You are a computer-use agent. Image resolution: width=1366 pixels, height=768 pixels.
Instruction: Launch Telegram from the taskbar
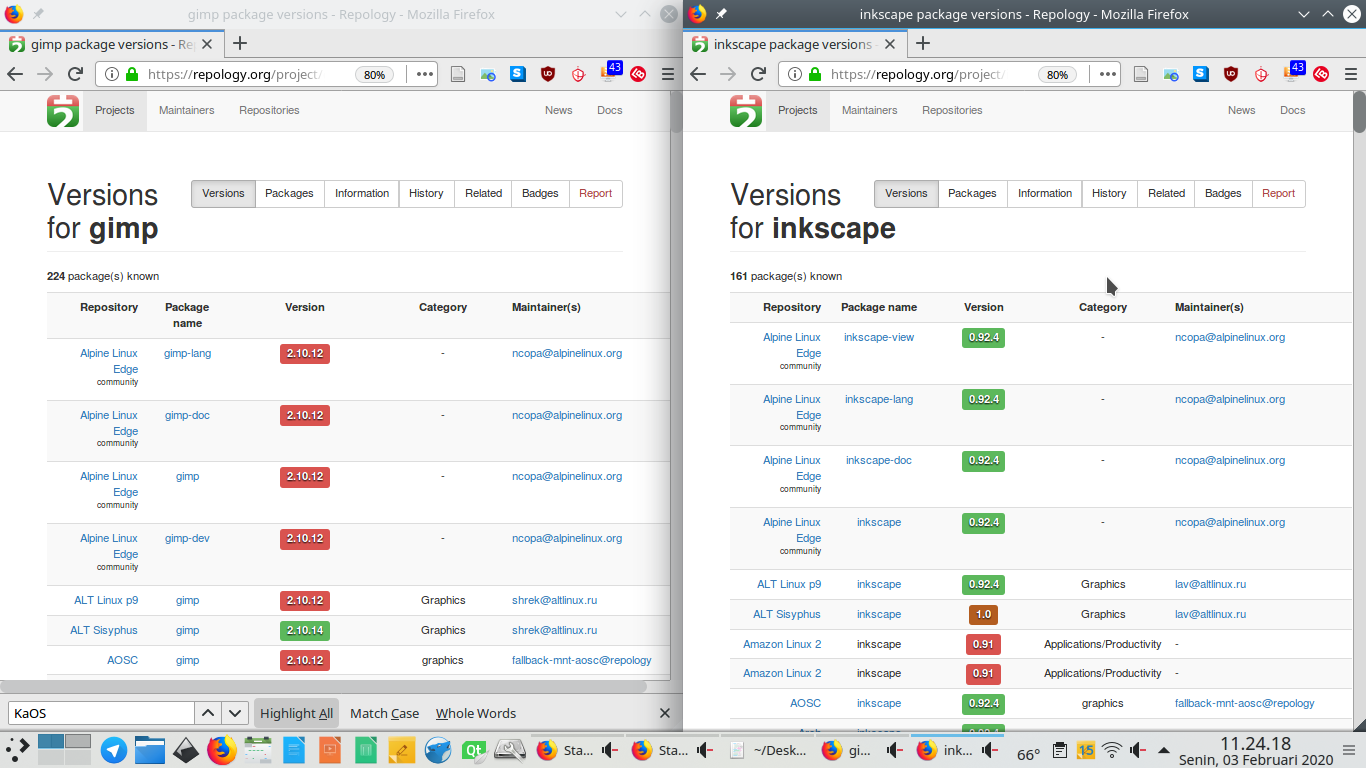114,750
